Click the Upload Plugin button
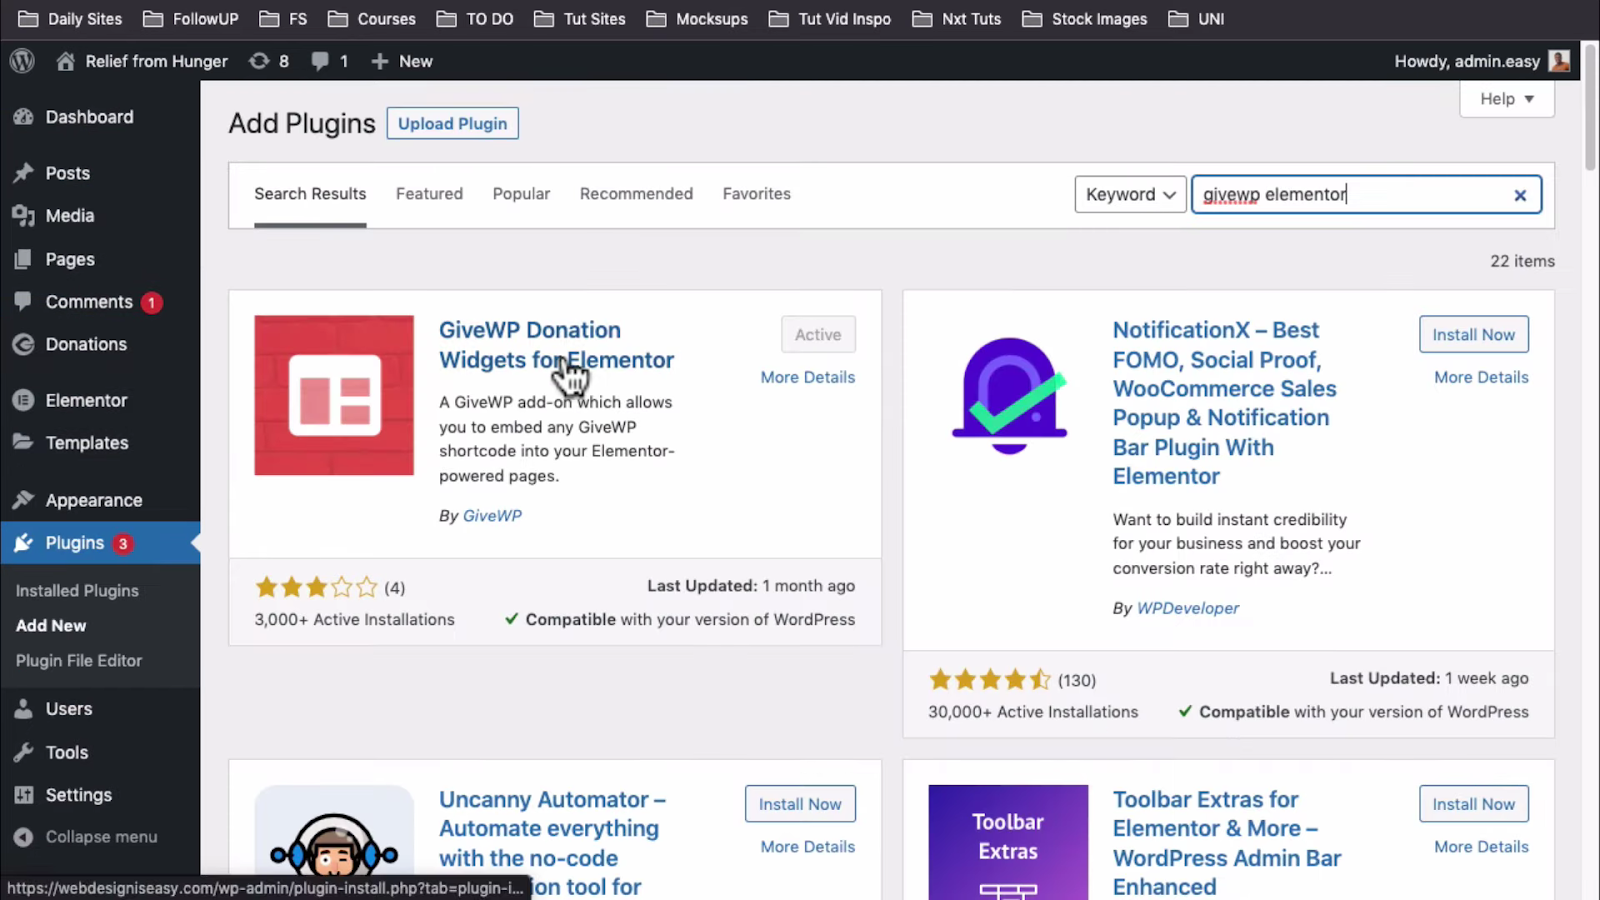Image resolution: width=1600 pixels, height=900 pixels. pyautogui.click(x=452, y=124)
